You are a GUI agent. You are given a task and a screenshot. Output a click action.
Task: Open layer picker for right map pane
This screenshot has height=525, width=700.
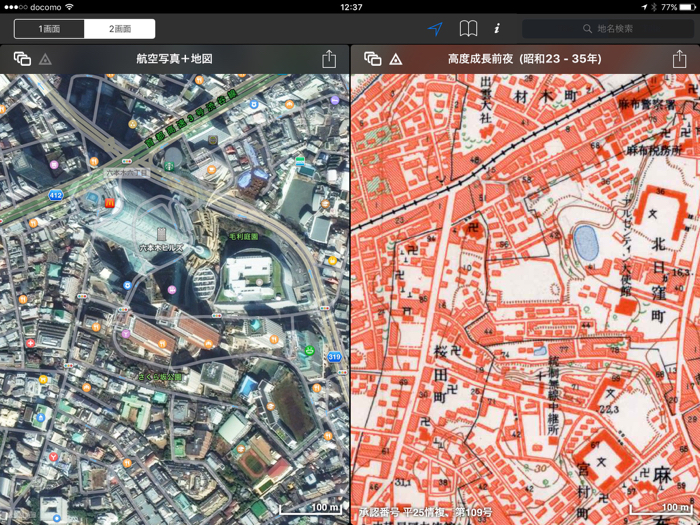pyautogui.click(x=372, y=60)
